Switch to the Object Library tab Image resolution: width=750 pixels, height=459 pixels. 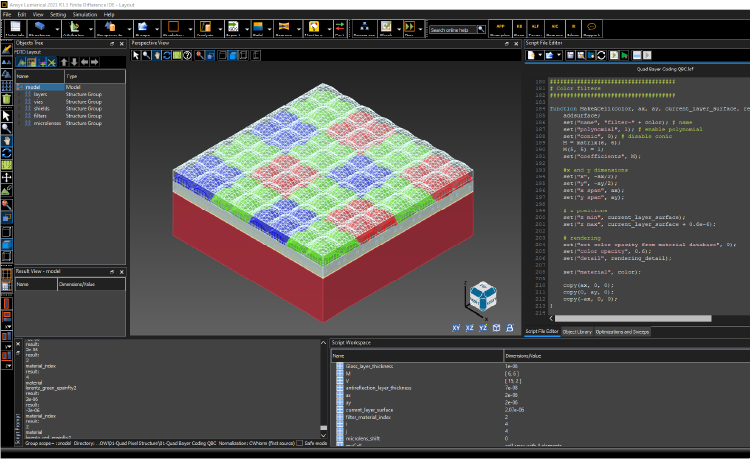577,332
